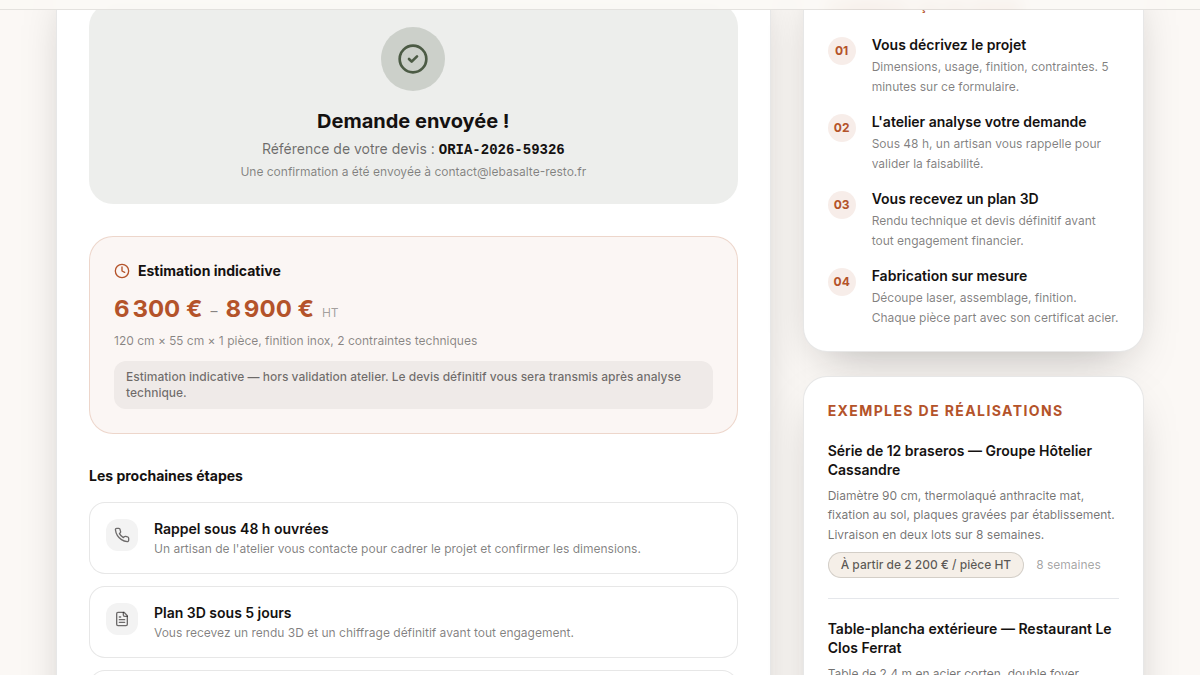The image size is (1200, 675).
Task: Click the hors validation atelier disclaimer note
Action: click(x=413, y=385)
